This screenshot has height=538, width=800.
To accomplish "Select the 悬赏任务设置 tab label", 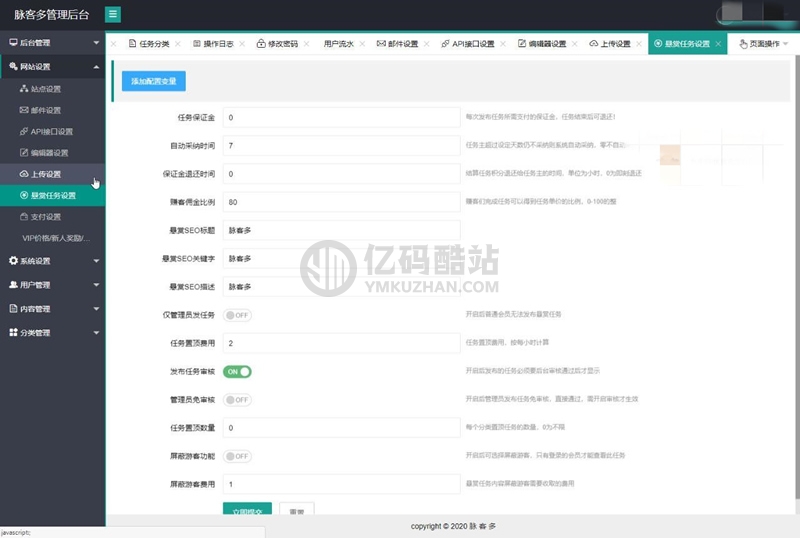I will [687, 44].
